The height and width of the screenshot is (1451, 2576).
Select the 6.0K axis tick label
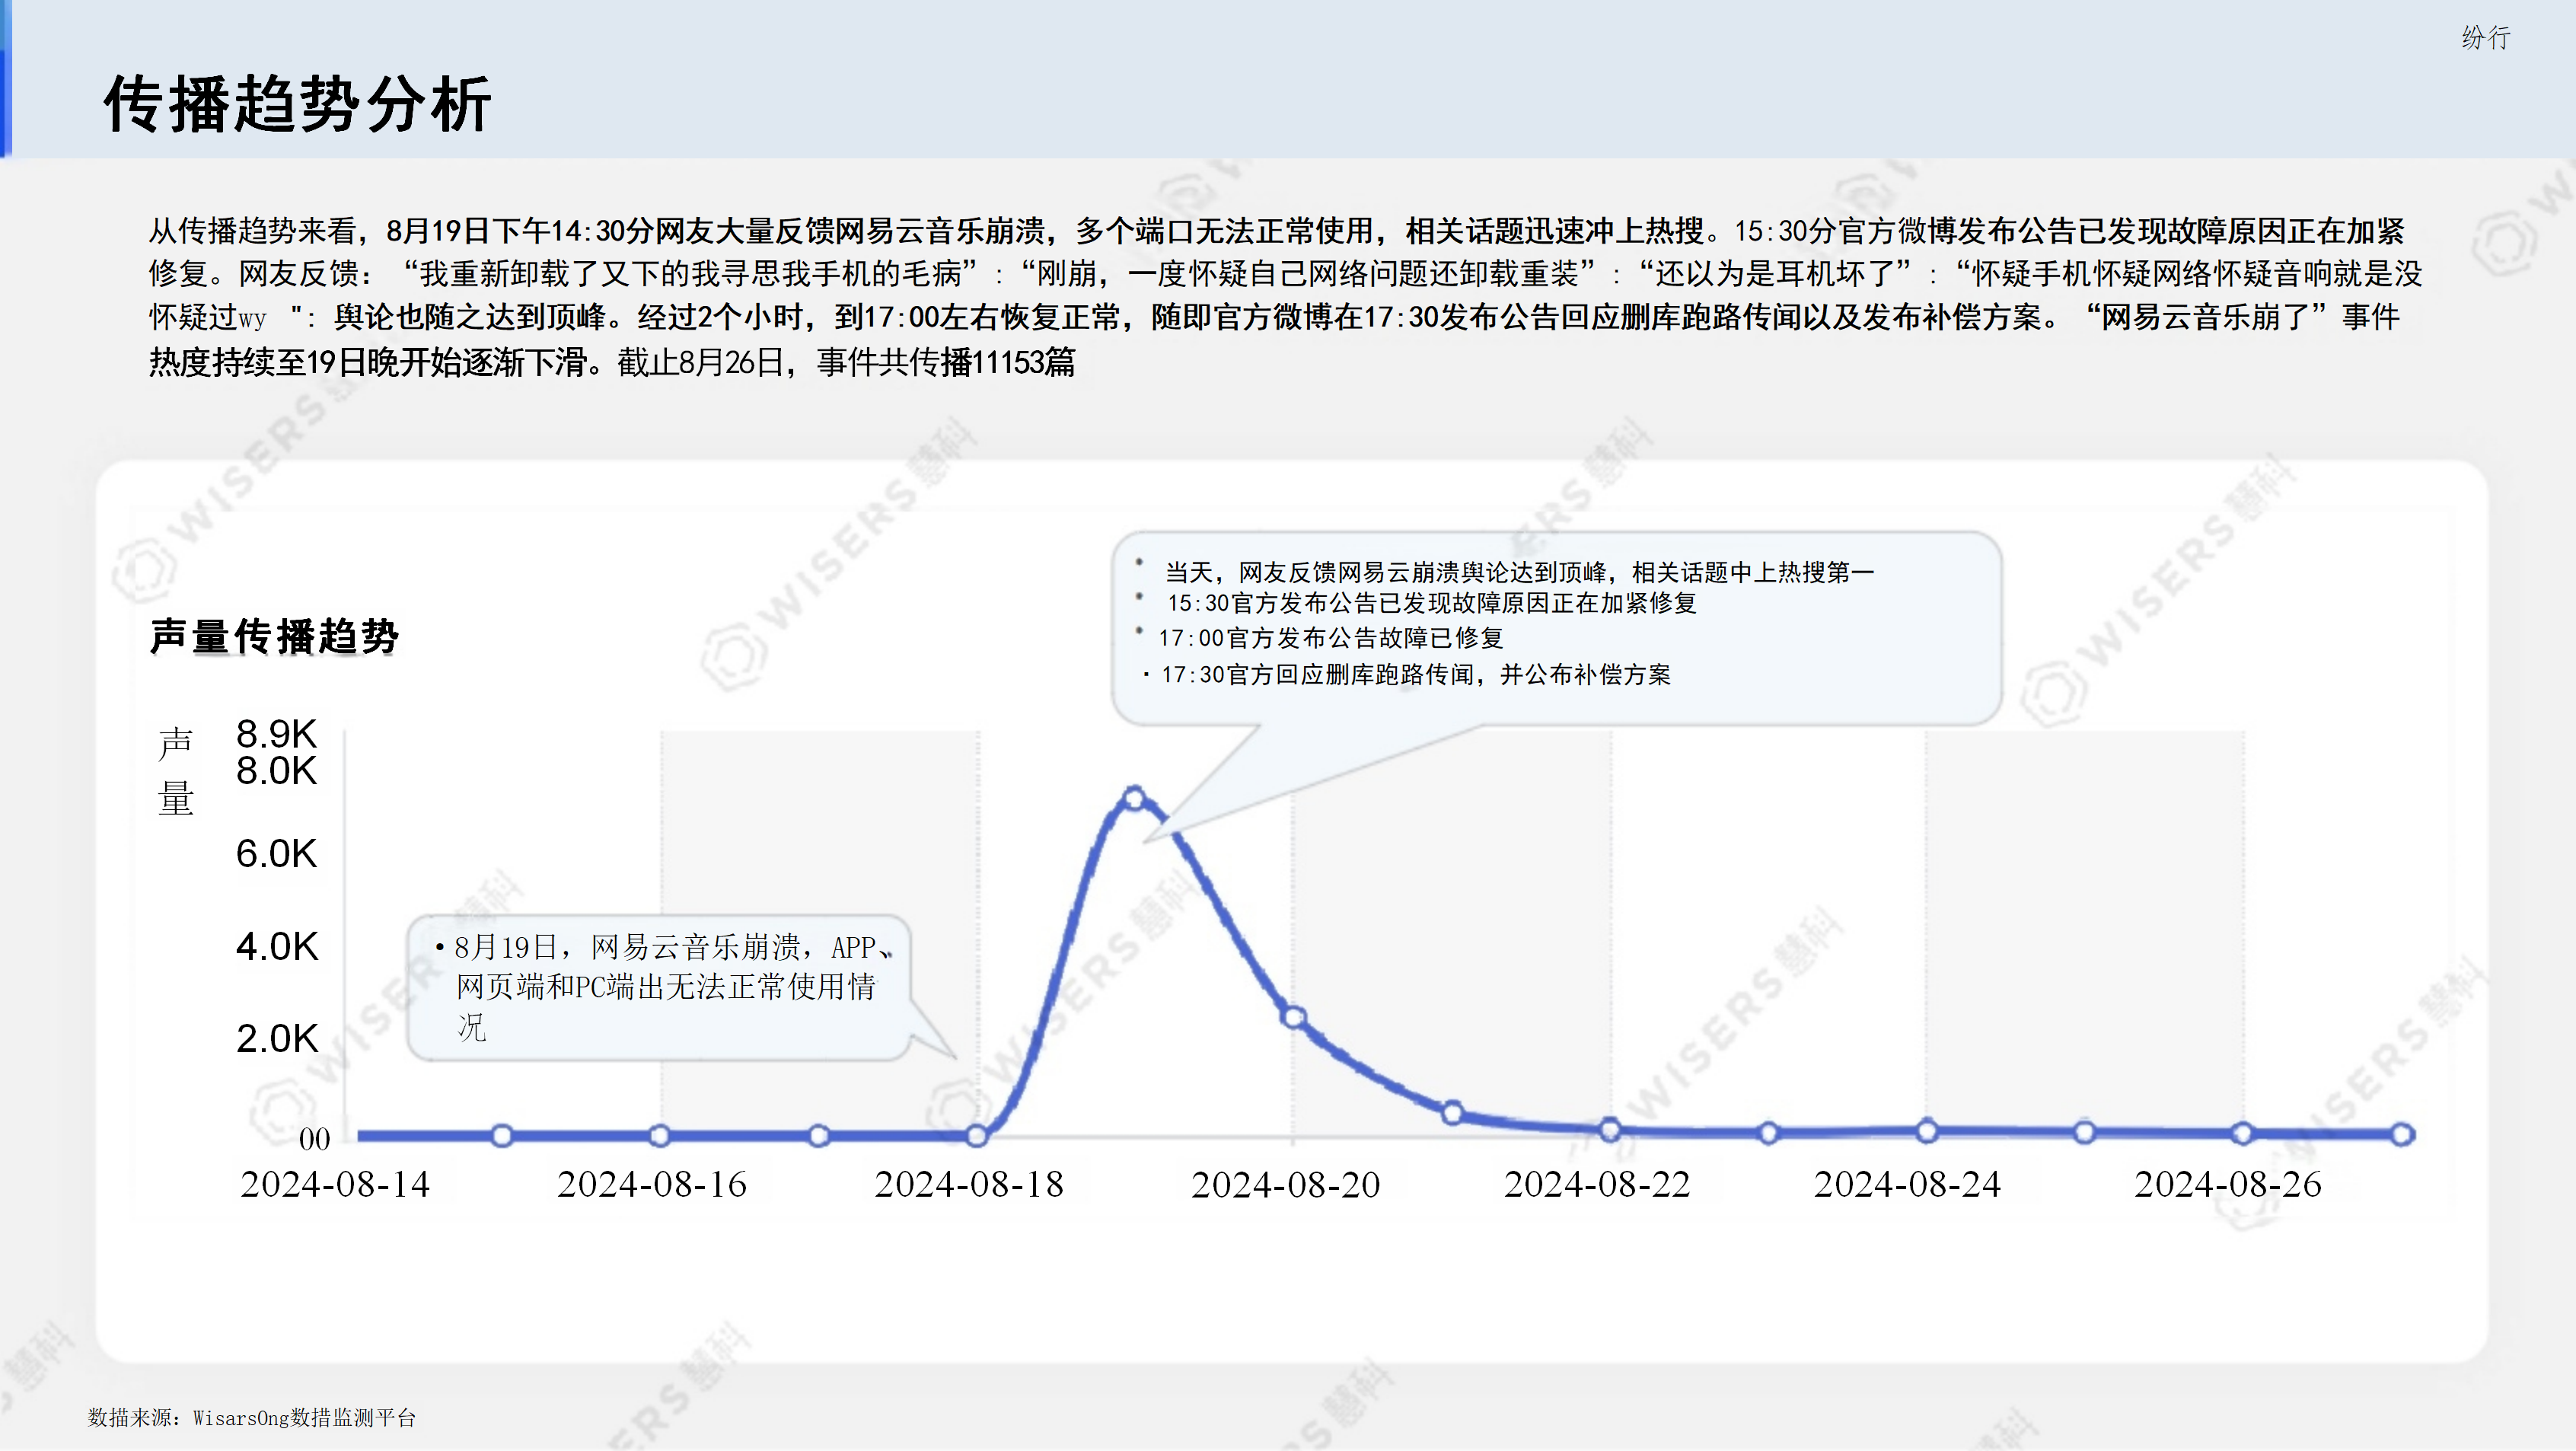coord(276,853)
